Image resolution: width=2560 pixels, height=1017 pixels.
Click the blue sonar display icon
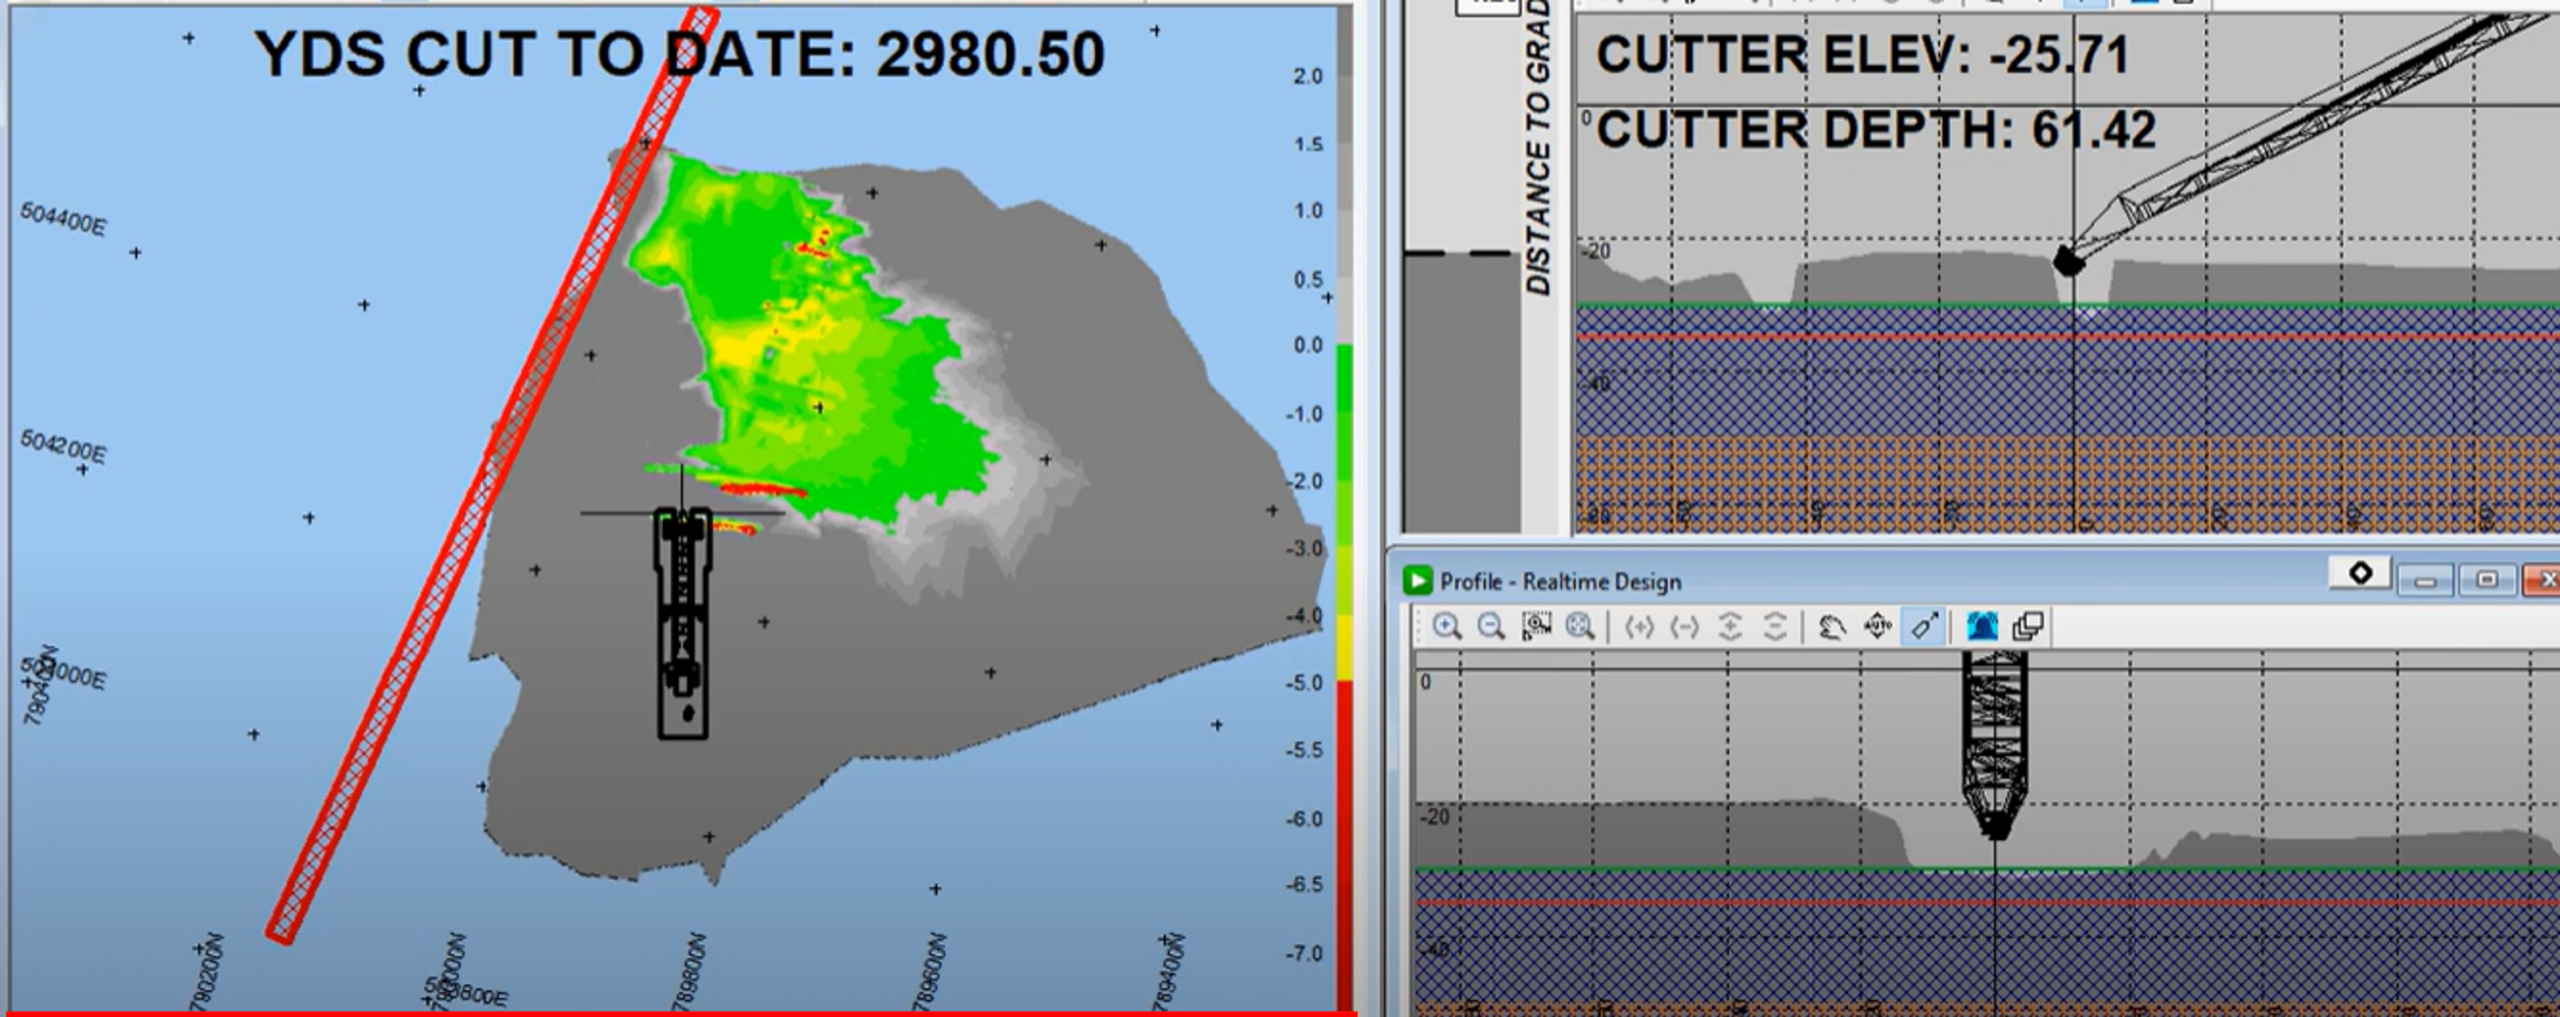click(x=1981, y=627)
